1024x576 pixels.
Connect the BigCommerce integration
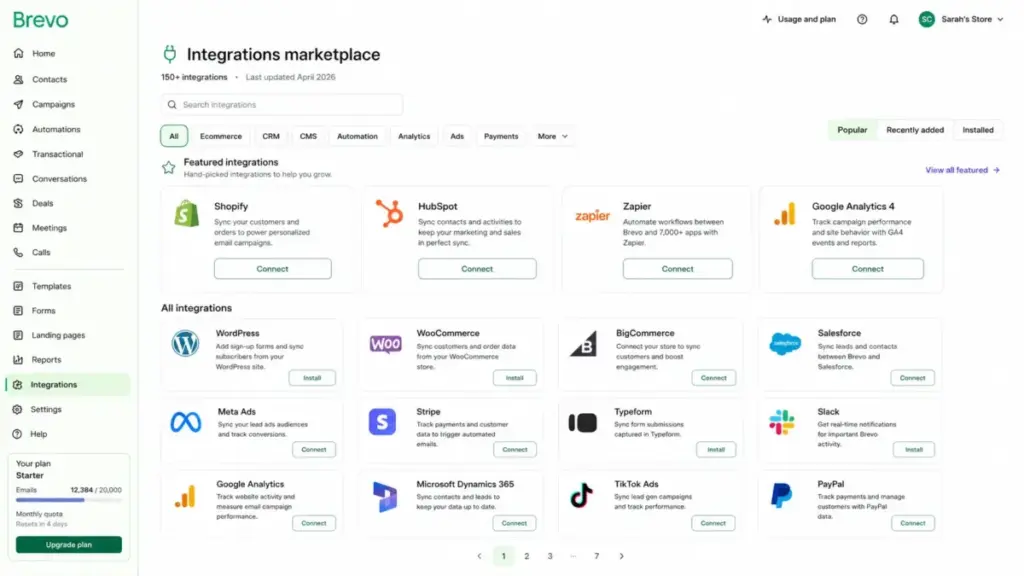713,378
